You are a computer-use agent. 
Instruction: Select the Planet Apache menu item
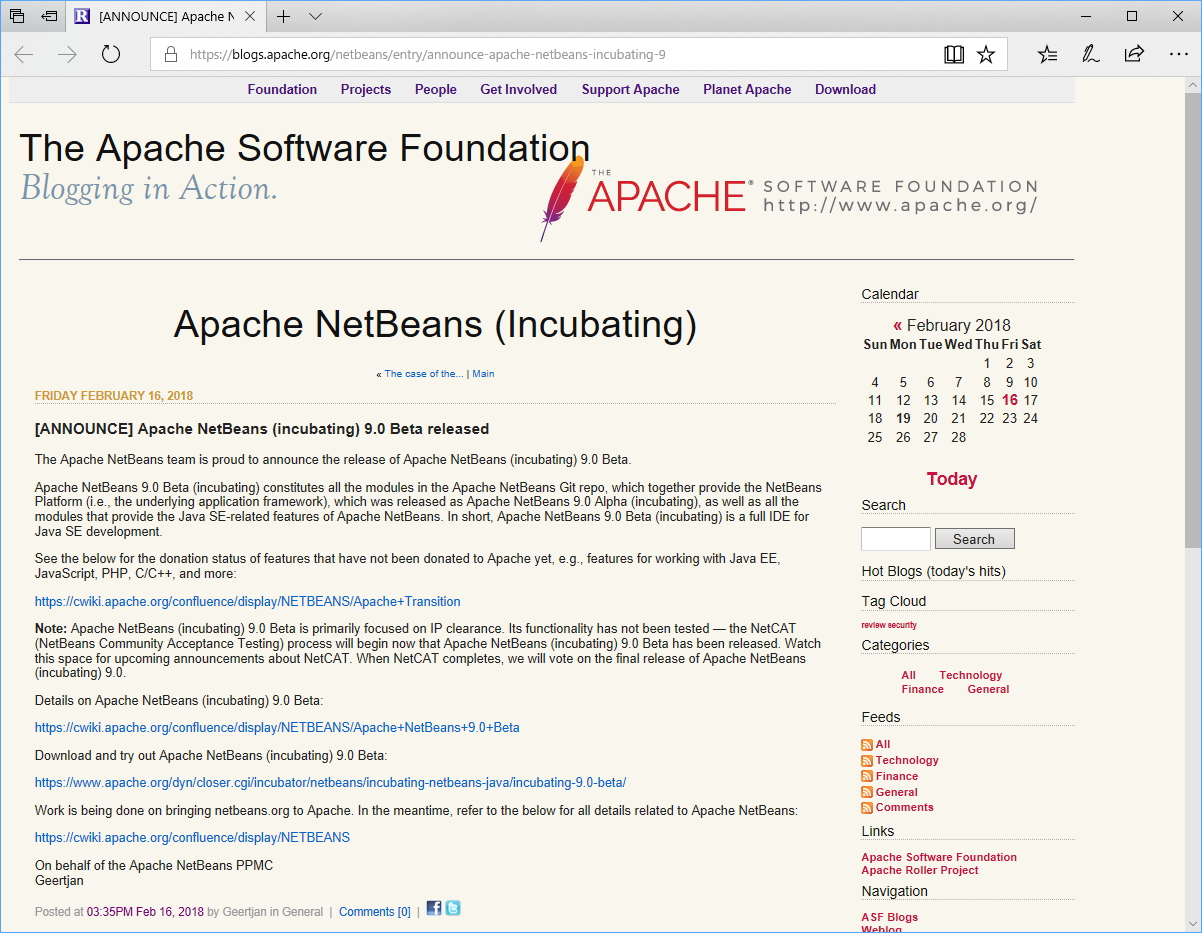pos(747,89)
